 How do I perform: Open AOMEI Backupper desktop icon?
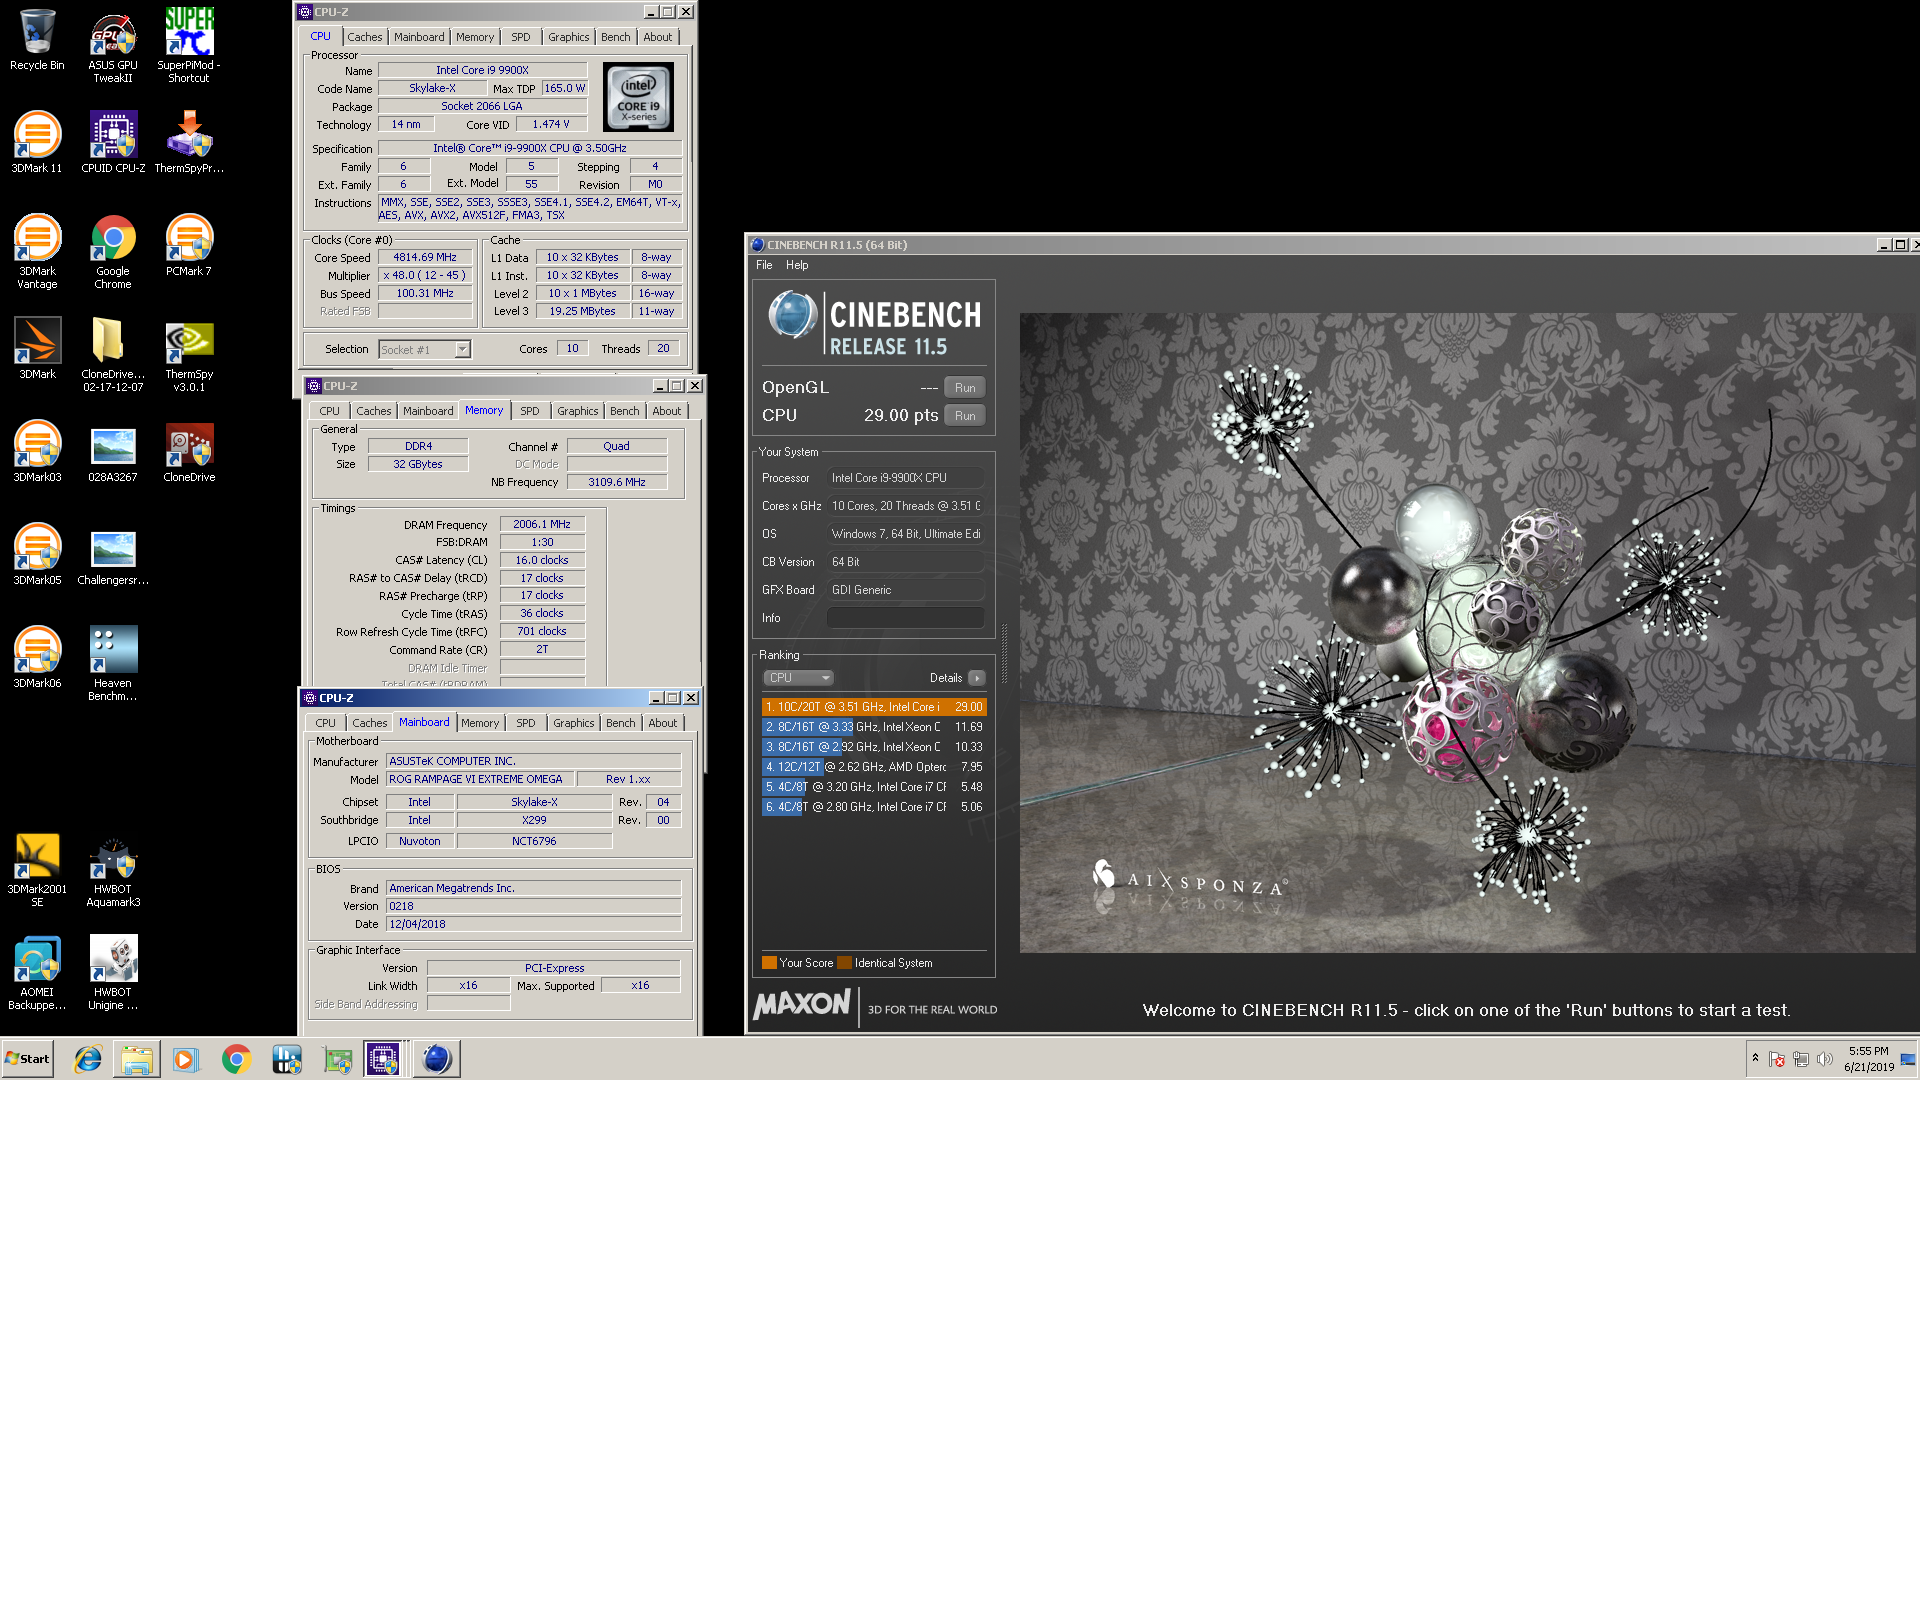coord(37,973)
